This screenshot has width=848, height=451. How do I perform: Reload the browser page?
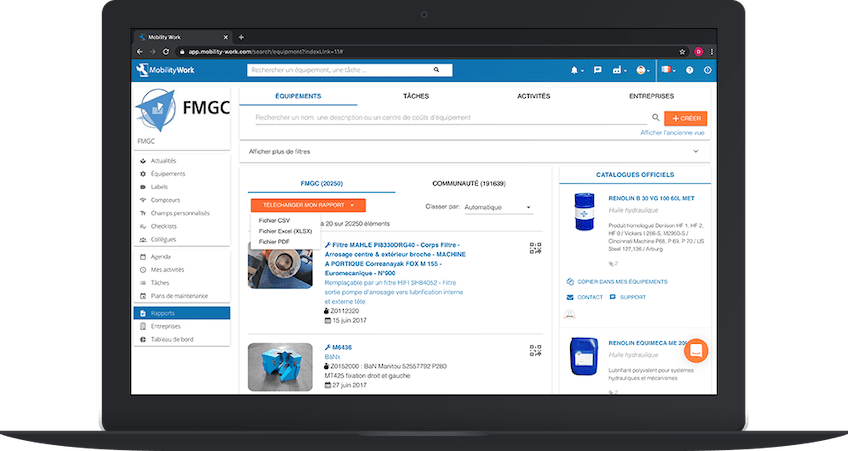[x=166, y=52]
